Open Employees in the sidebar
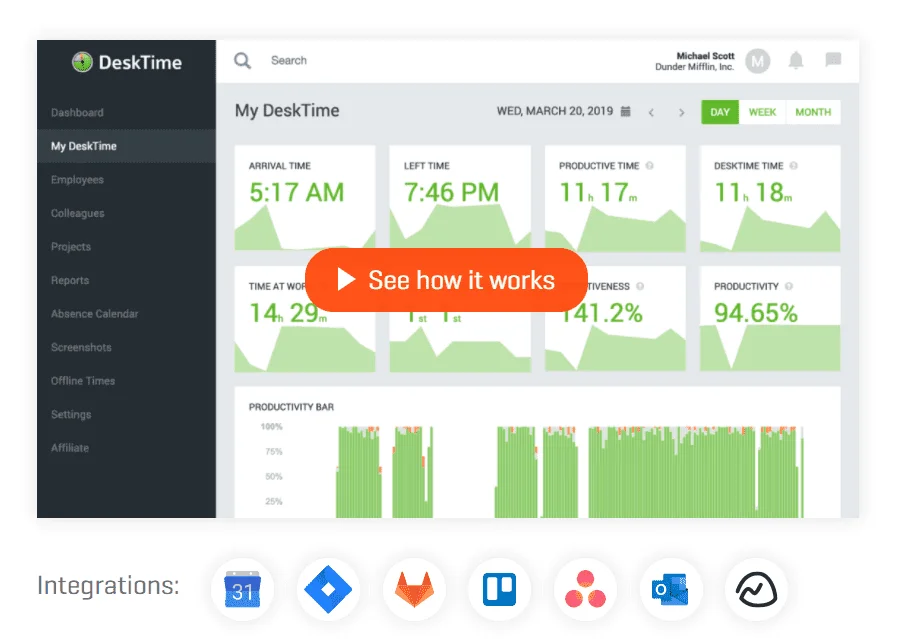Viewport: 907px width, 639px height. [78, 180]
